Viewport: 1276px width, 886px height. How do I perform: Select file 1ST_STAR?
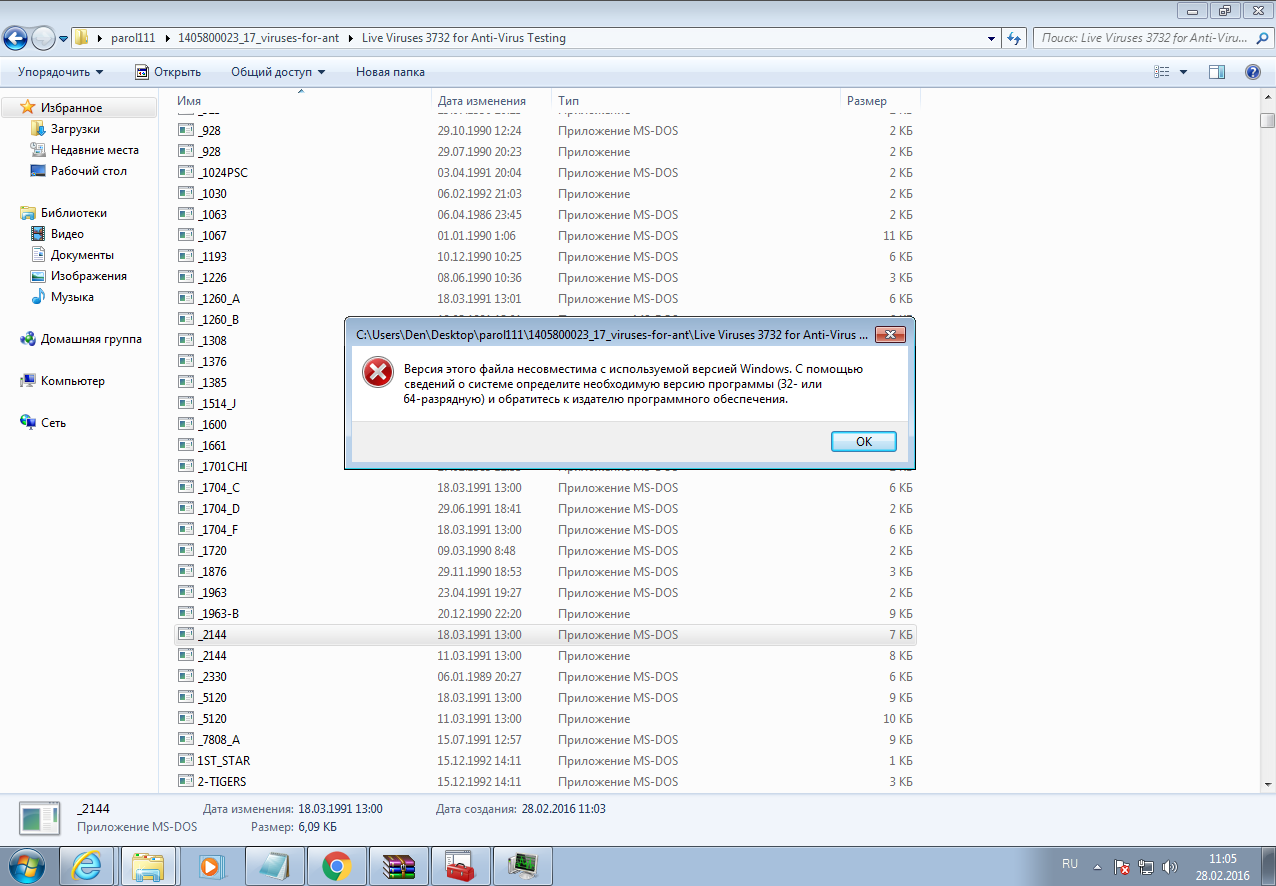coord(223,761)
